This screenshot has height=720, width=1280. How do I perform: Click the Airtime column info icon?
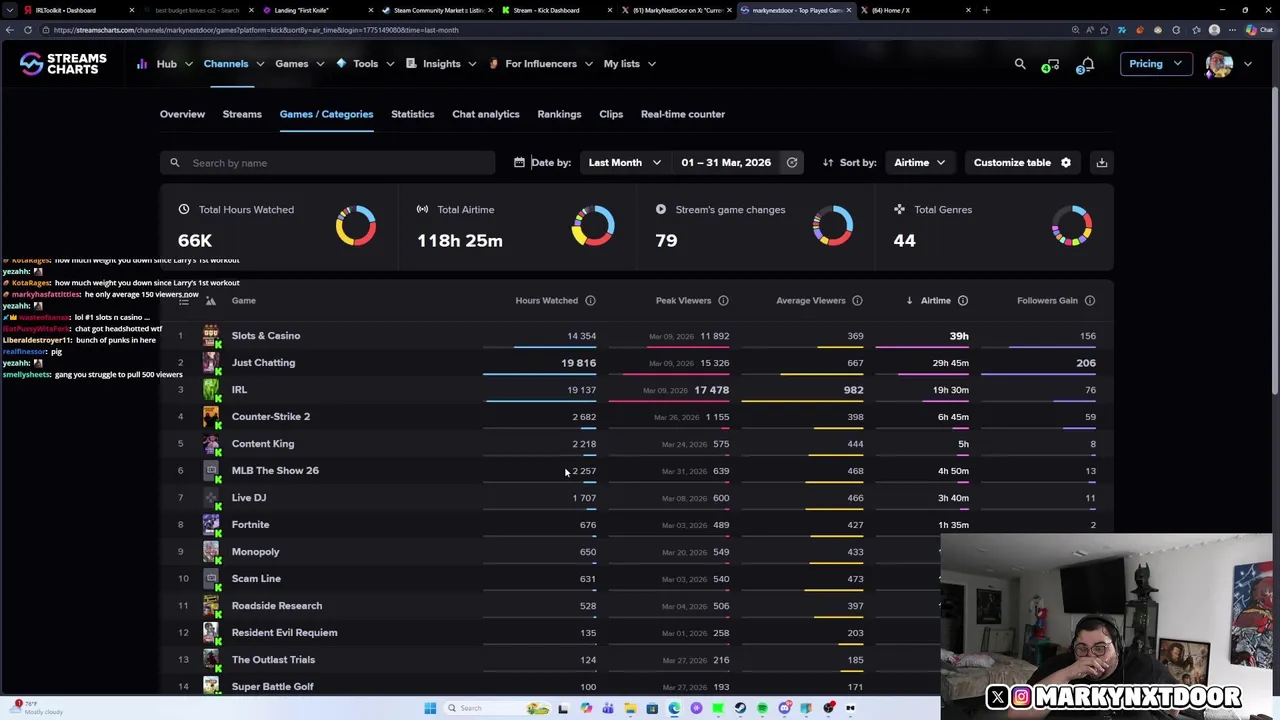[x=963, y=300]
